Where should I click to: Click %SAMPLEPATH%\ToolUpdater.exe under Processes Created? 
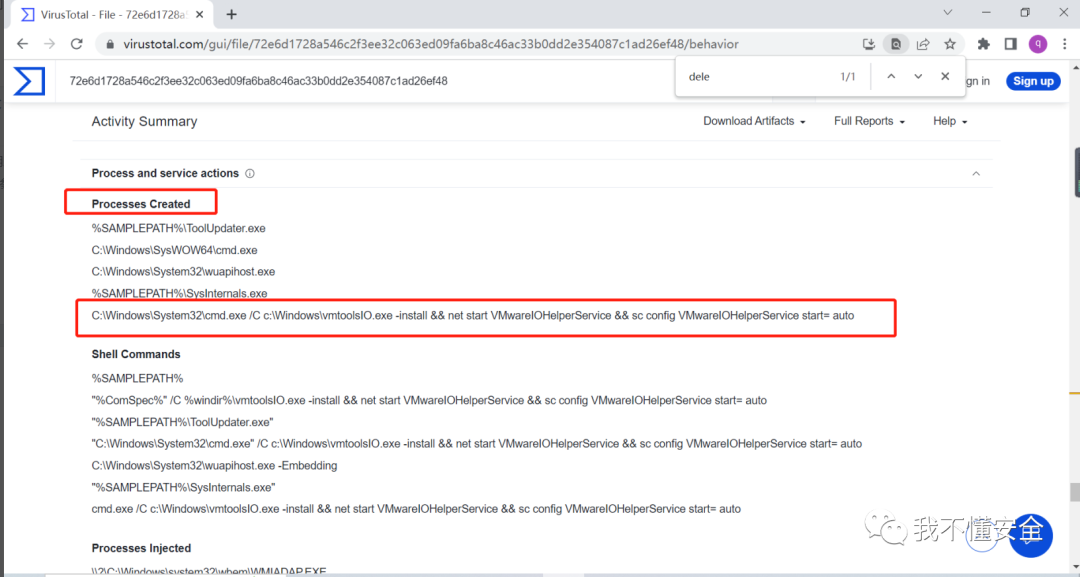(178, 228)
